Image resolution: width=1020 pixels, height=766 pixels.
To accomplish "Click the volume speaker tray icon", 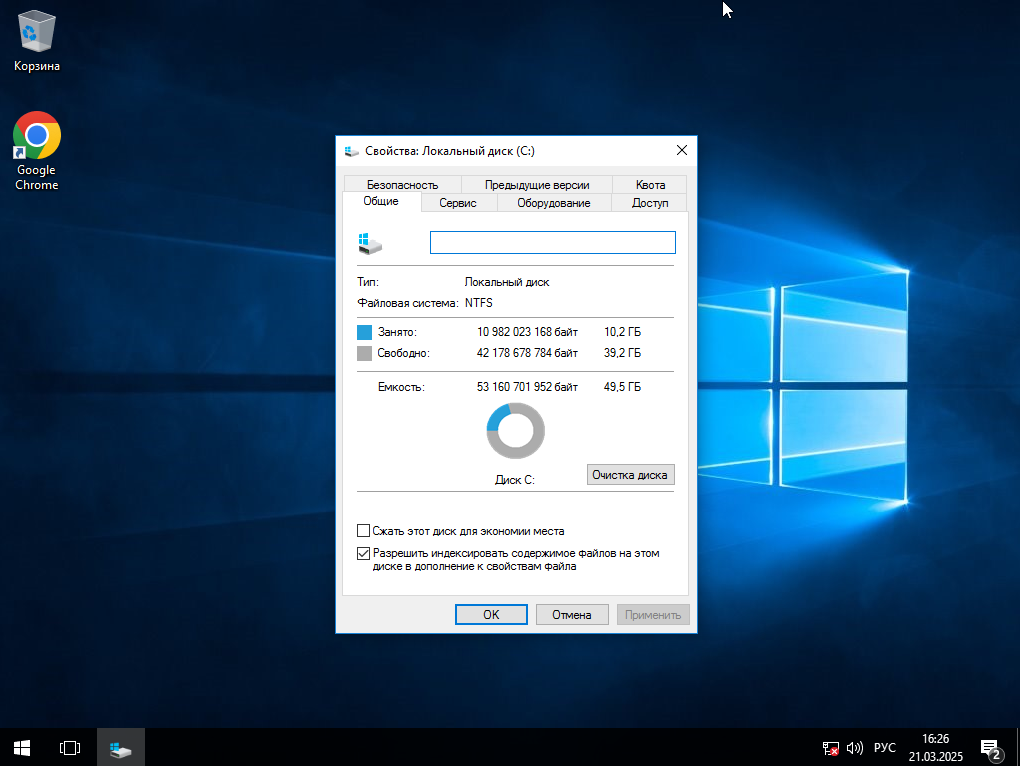I will 854,747.
